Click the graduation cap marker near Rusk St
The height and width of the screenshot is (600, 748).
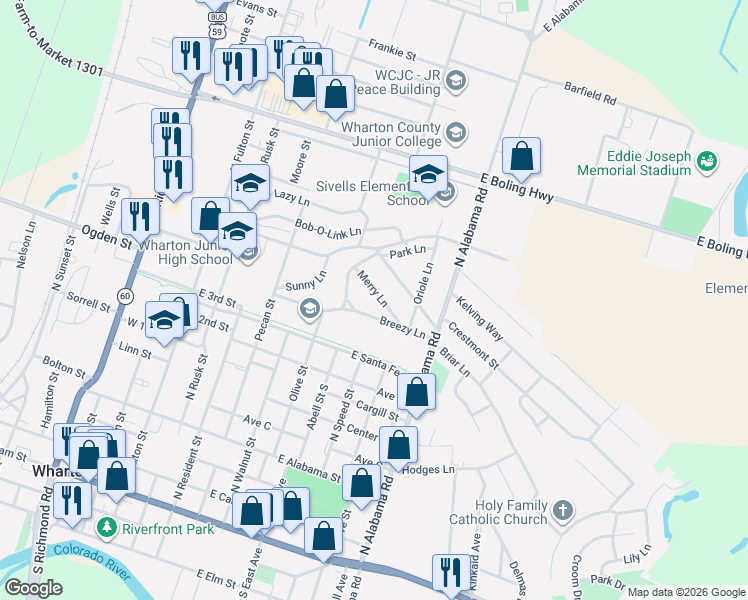point(250,183)
